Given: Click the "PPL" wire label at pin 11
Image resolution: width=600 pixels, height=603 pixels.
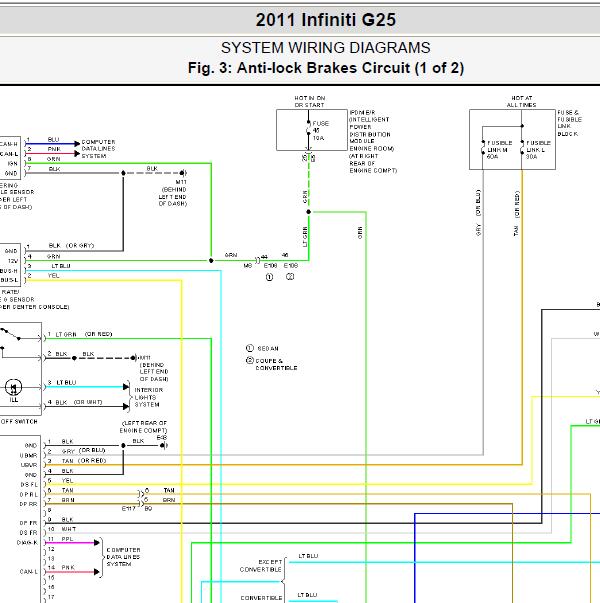Looking at the screenshot, I should tap(67, 539).
